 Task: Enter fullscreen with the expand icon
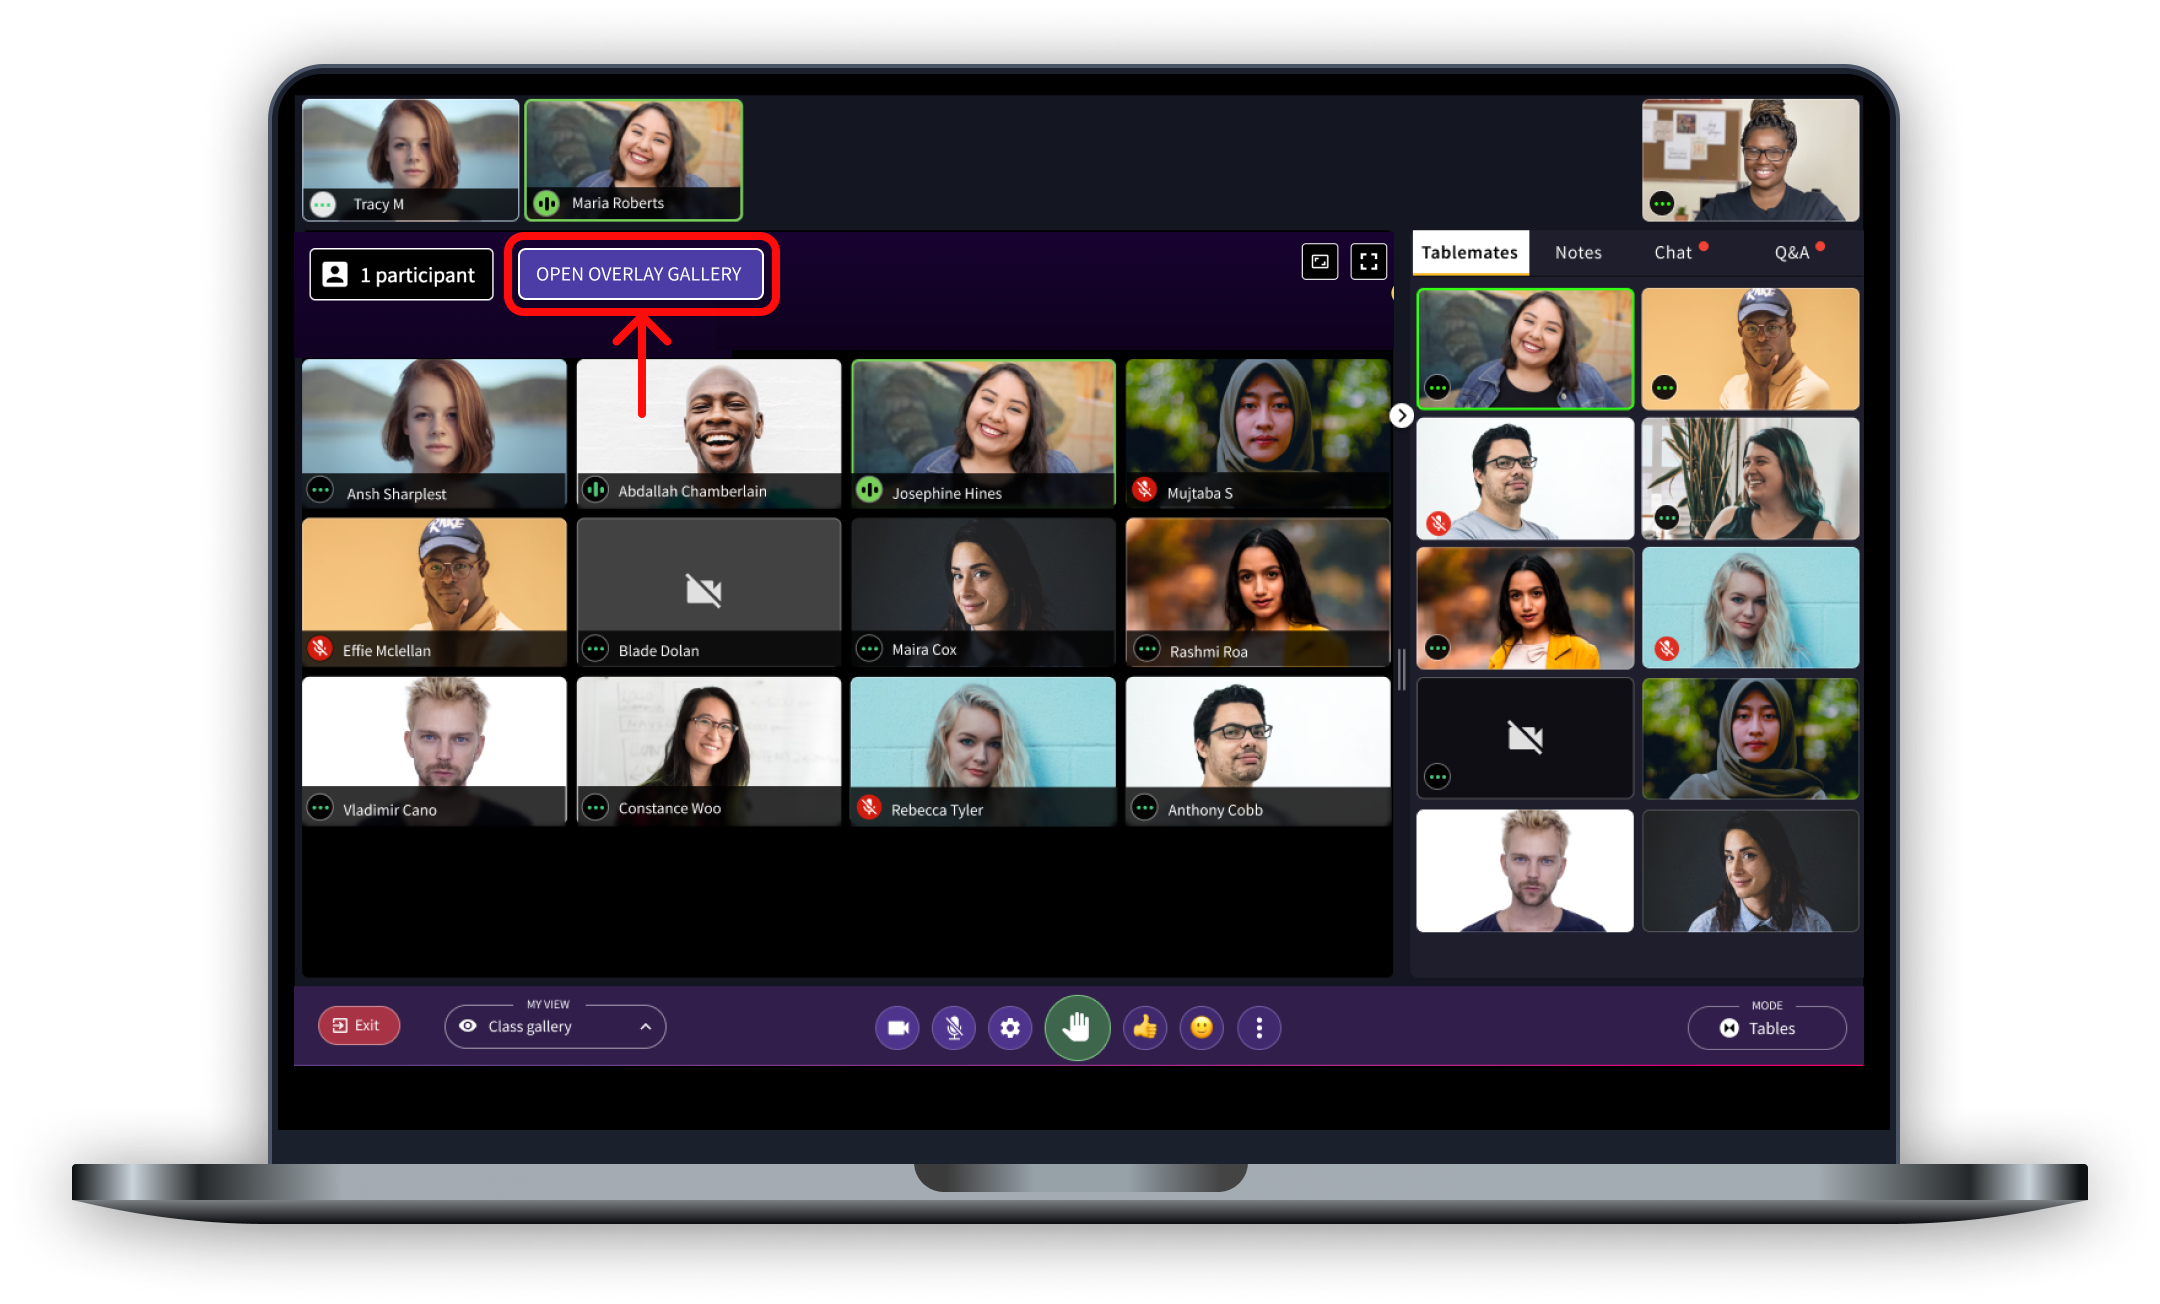(1369, 262)
